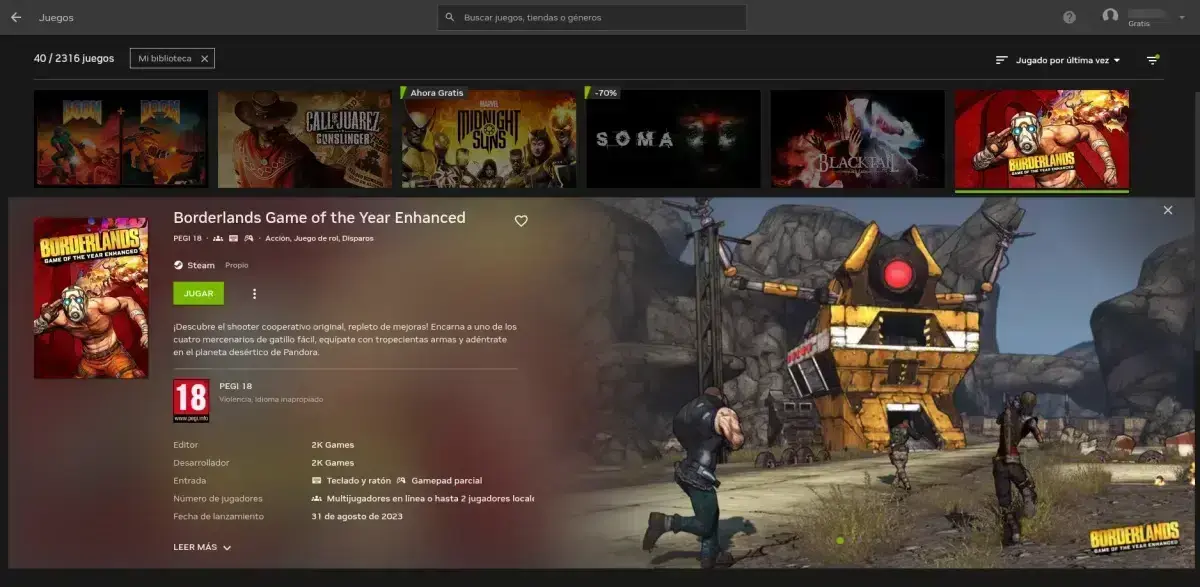Select the Midnight Suns game thumbnail
Viewport: 1200px width, 587px height.
[489, 139]
